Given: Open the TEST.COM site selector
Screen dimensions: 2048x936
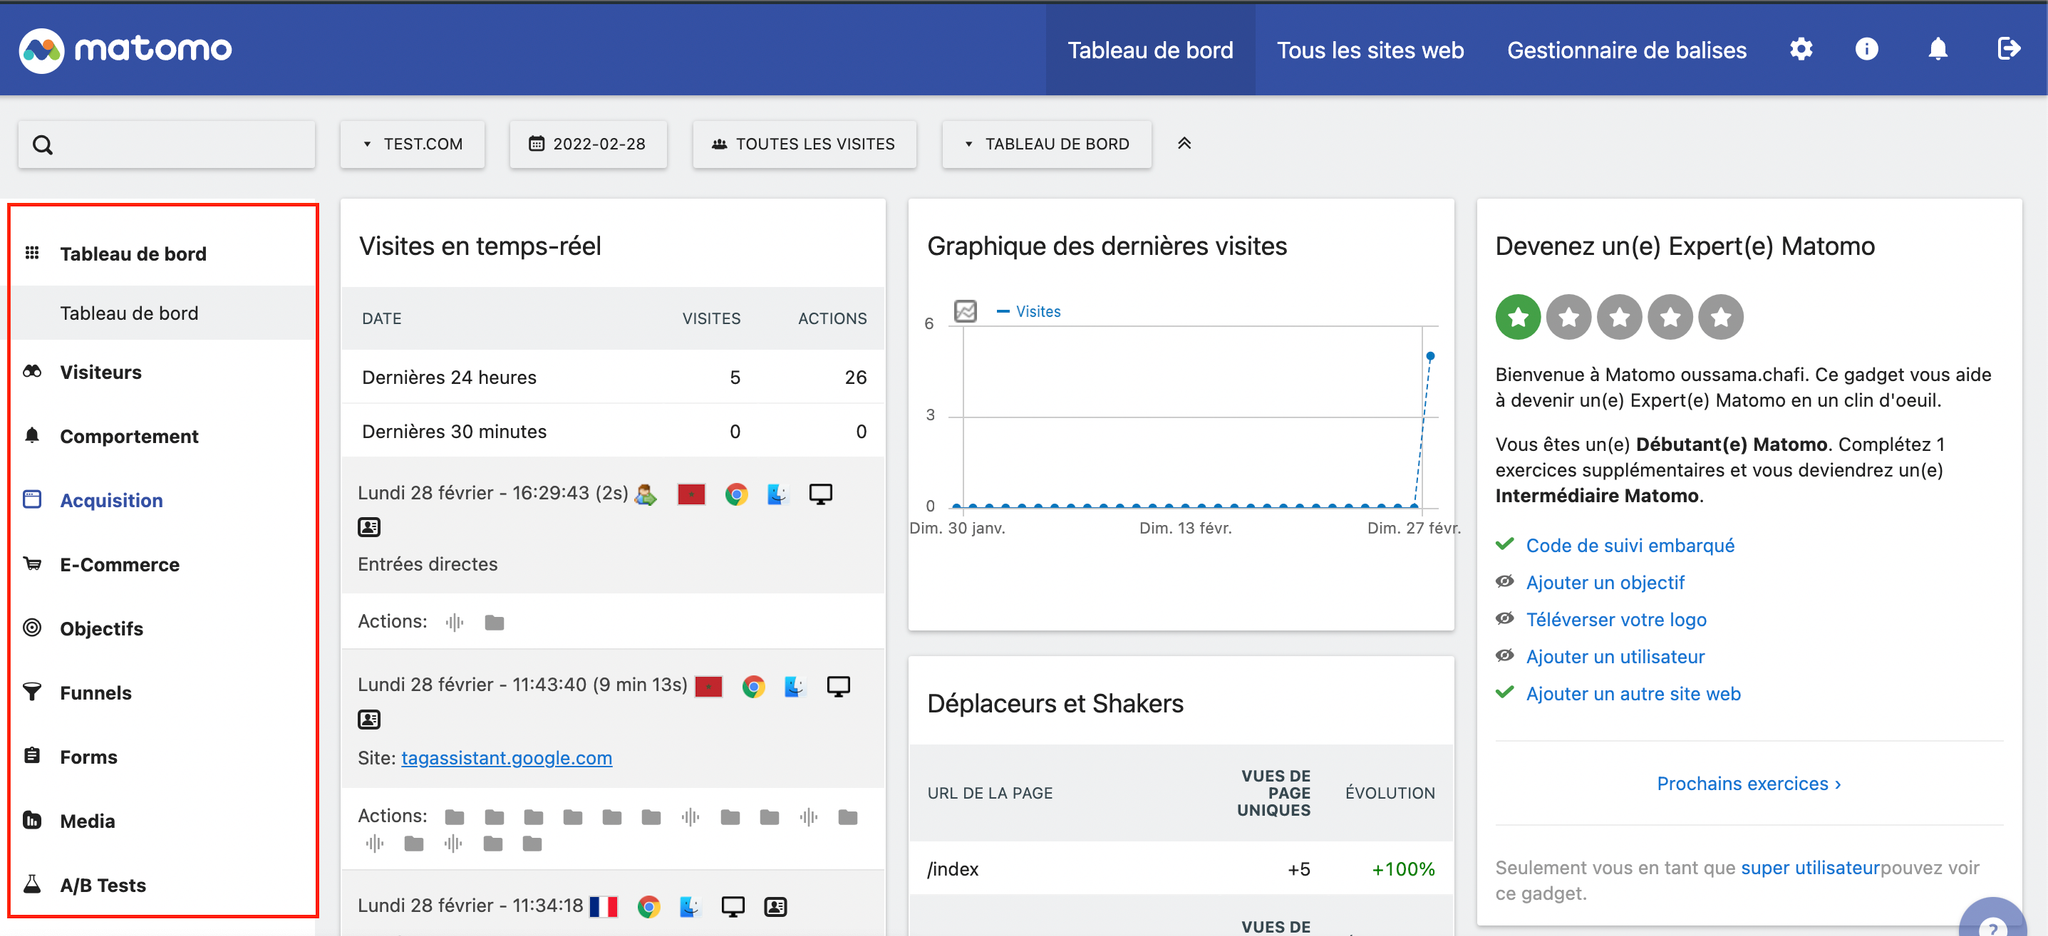Looking at the screenshot, I should 412,144.
